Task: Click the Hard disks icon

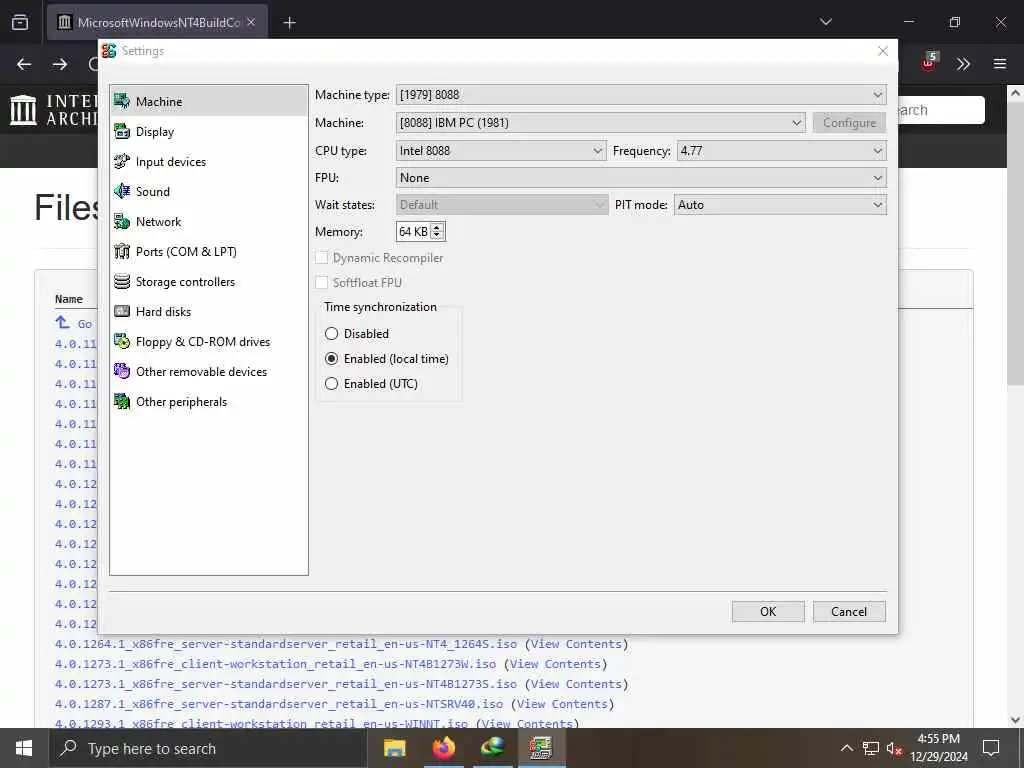Action: (x=122, y=312)
